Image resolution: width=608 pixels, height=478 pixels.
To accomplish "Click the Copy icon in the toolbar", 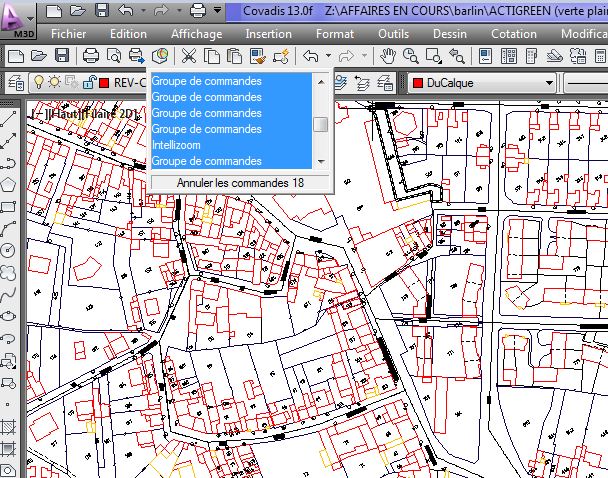I will (212, 56).
